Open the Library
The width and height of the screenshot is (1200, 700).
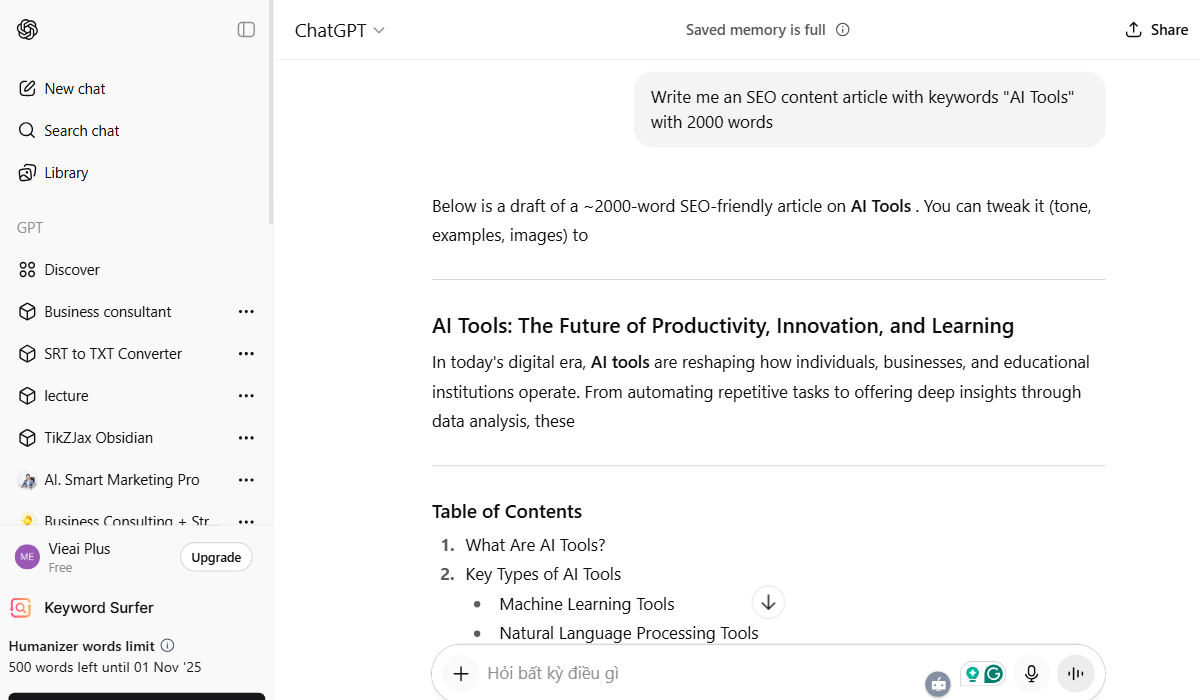click(x=66, y=173)
